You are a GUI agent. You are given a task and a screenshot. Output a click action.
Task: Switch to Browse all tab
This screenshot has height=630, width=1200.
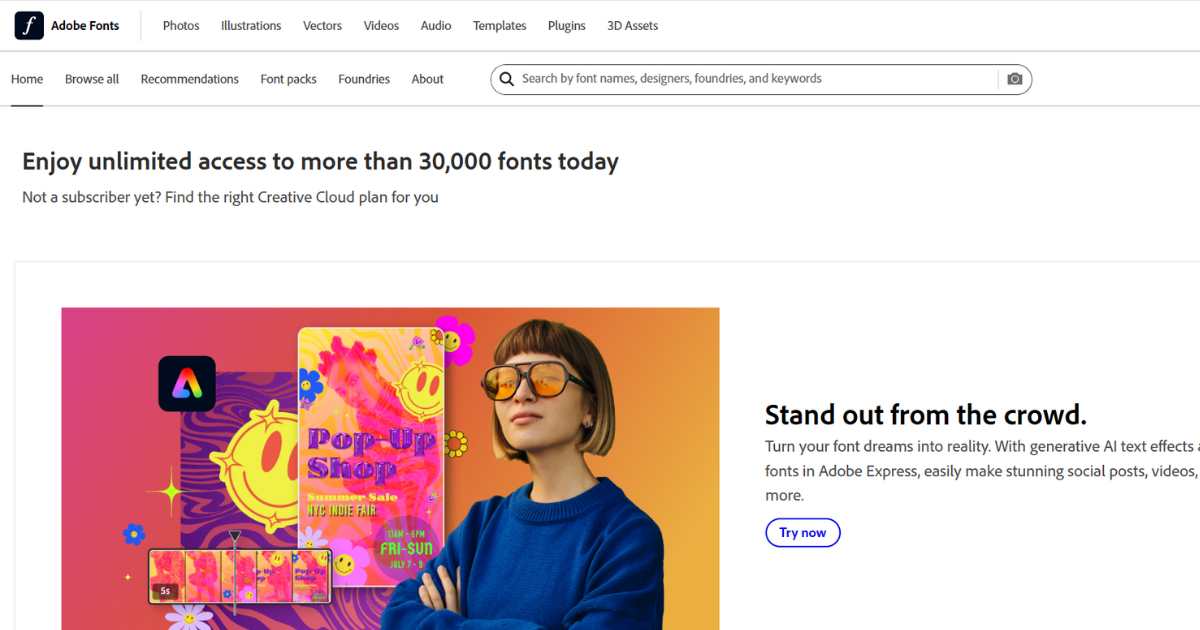coord(92,79)
